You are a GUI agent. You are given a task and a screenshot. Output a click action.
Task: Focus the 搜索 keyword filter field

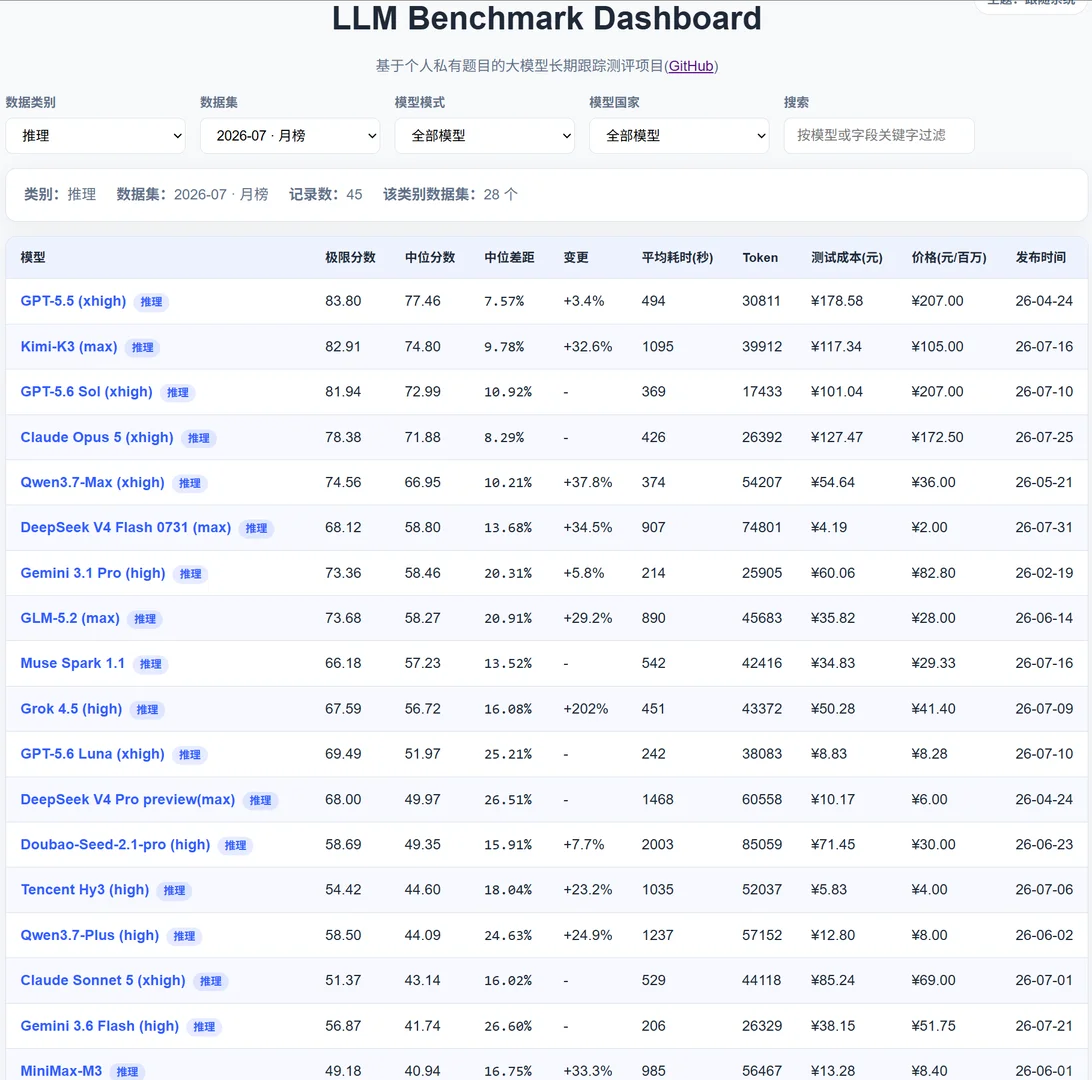[x=879, y=136]
